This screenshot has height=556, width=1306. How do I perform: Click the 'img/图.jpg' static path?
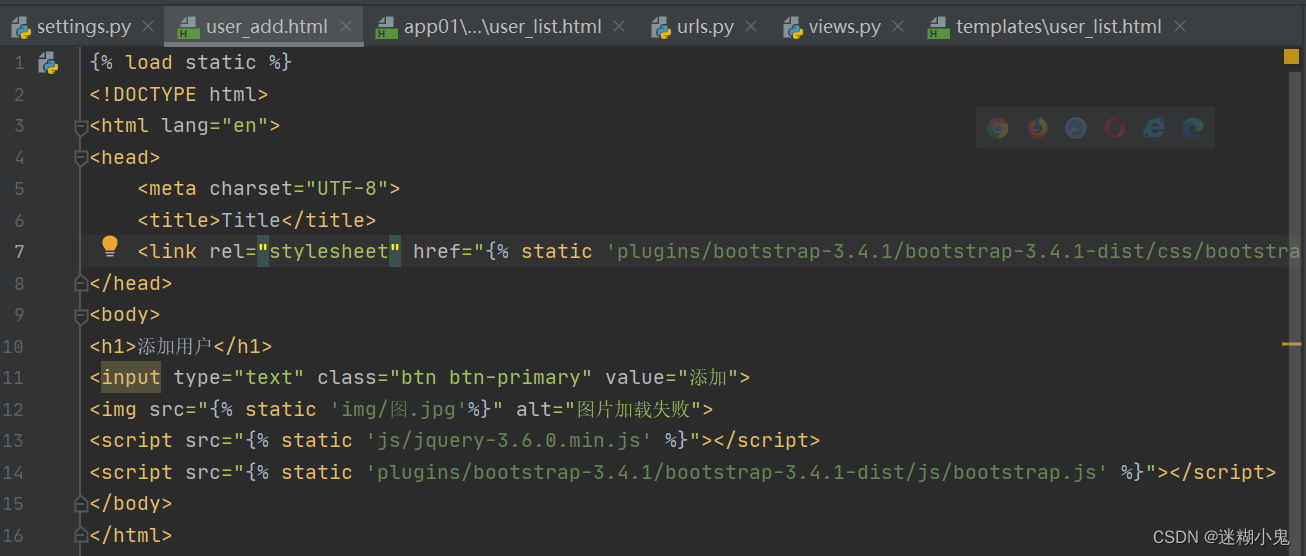click(x=399, y=410)
